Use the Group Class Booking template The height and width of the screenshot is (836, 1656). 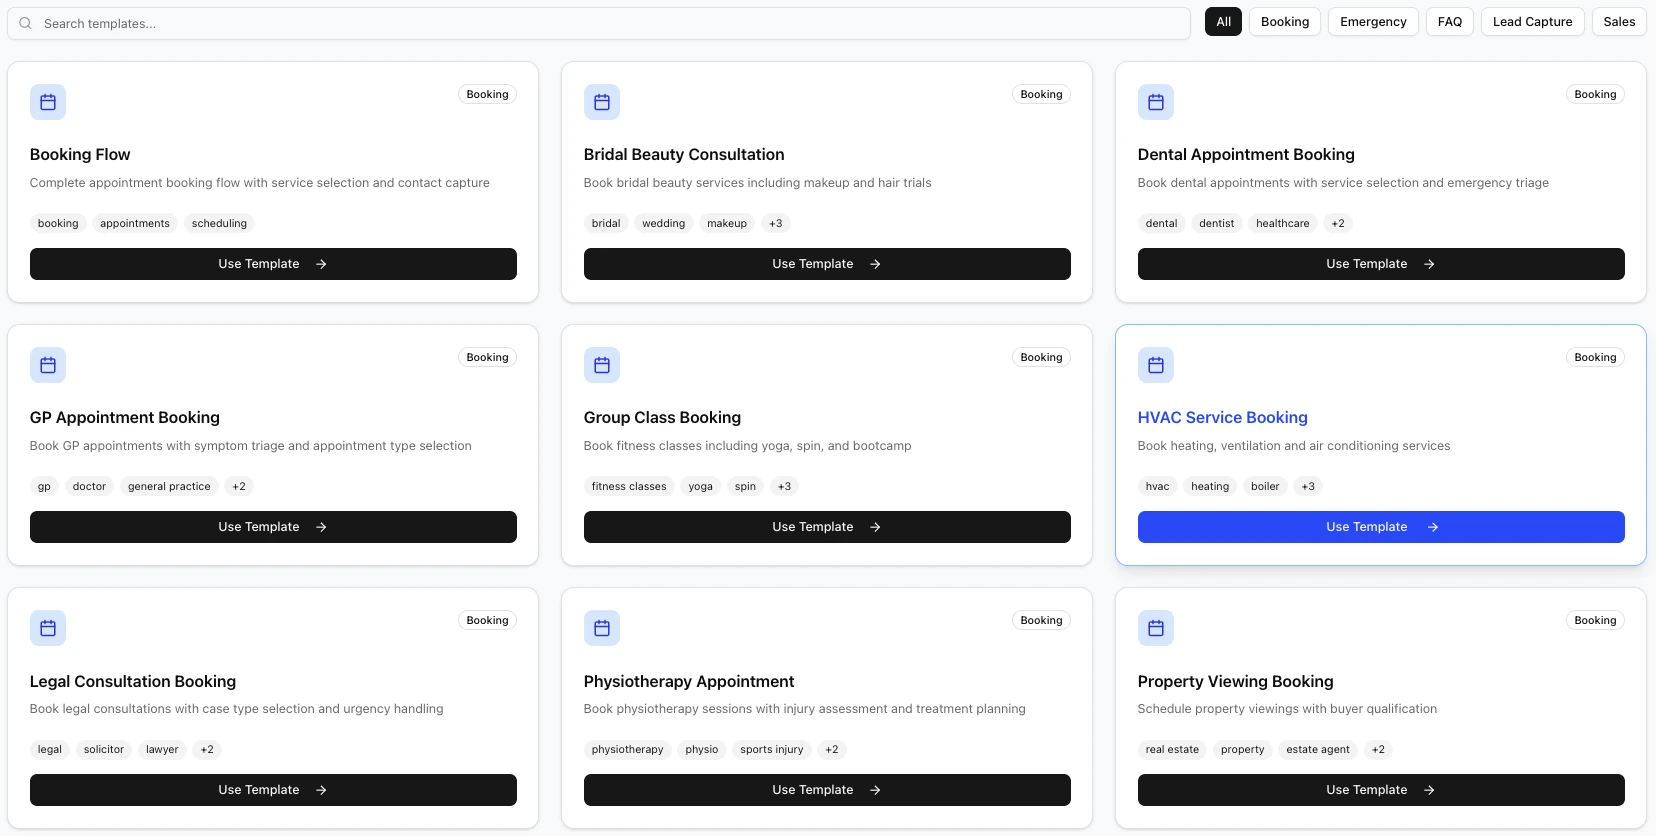[x=826, y=527]
